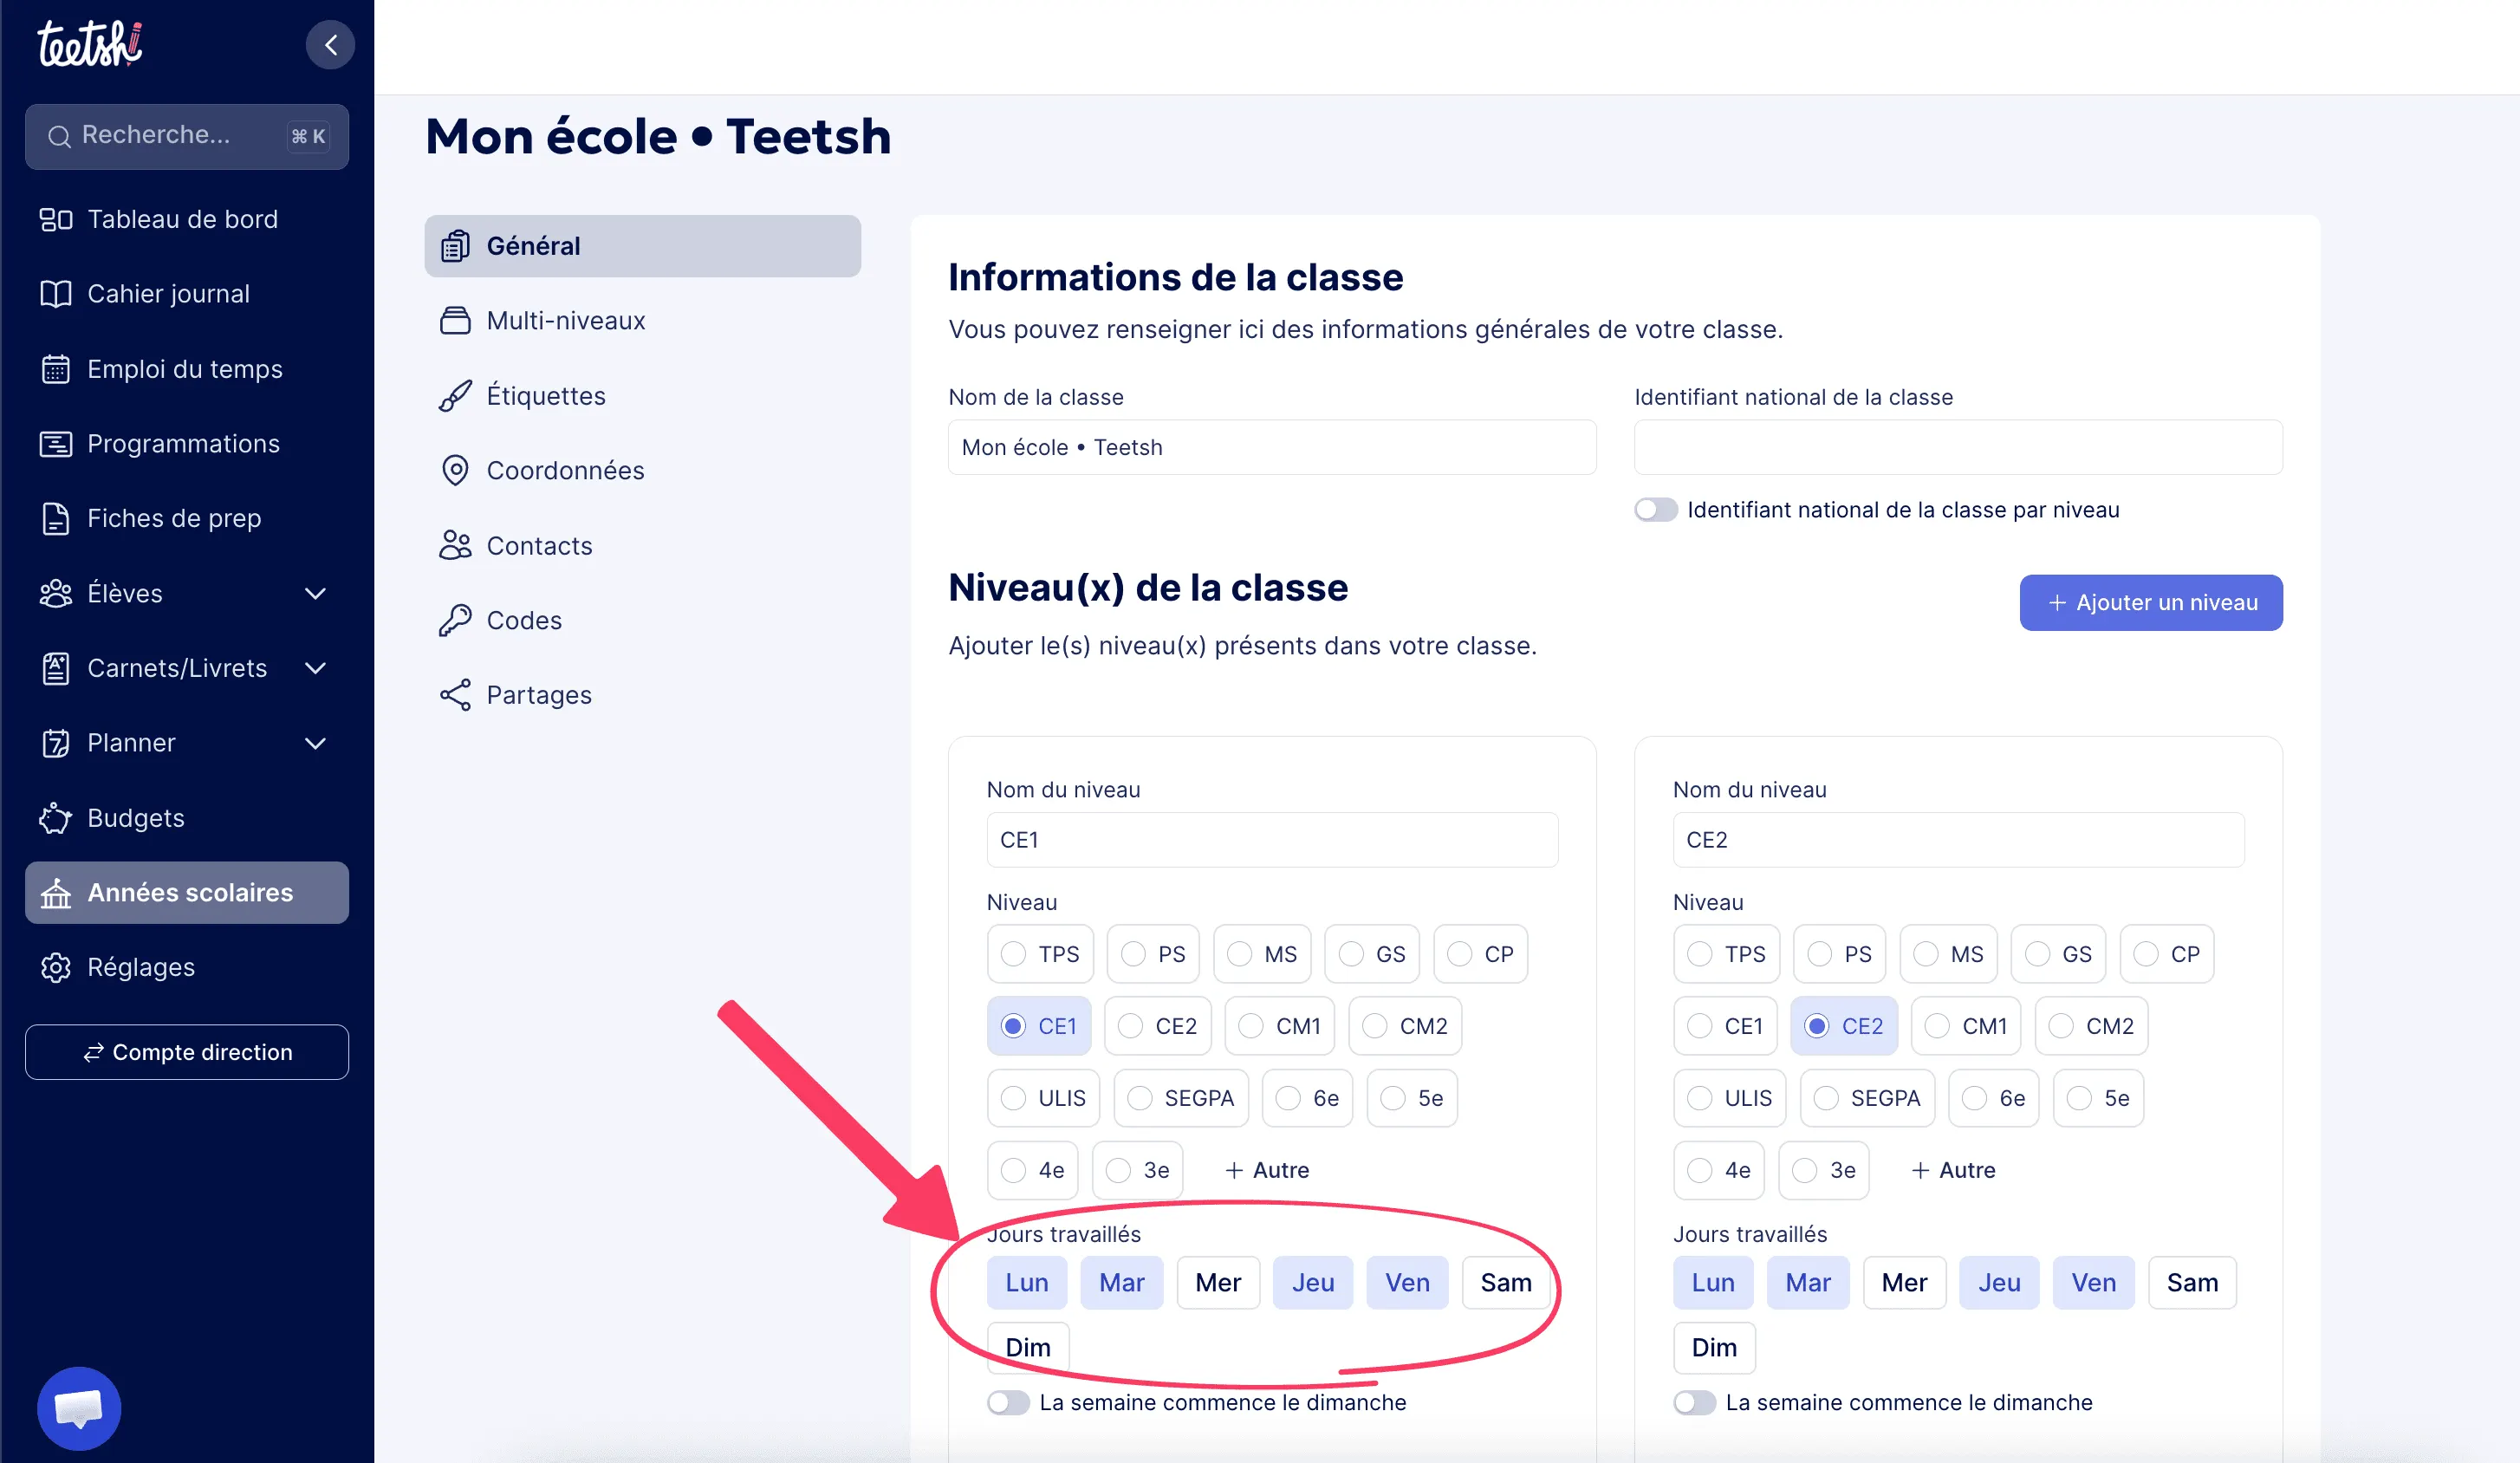The width and height of the screenshot is (2520, 1463).
Task: Open Programmations icon in sidebar
Action: (56, 444)
